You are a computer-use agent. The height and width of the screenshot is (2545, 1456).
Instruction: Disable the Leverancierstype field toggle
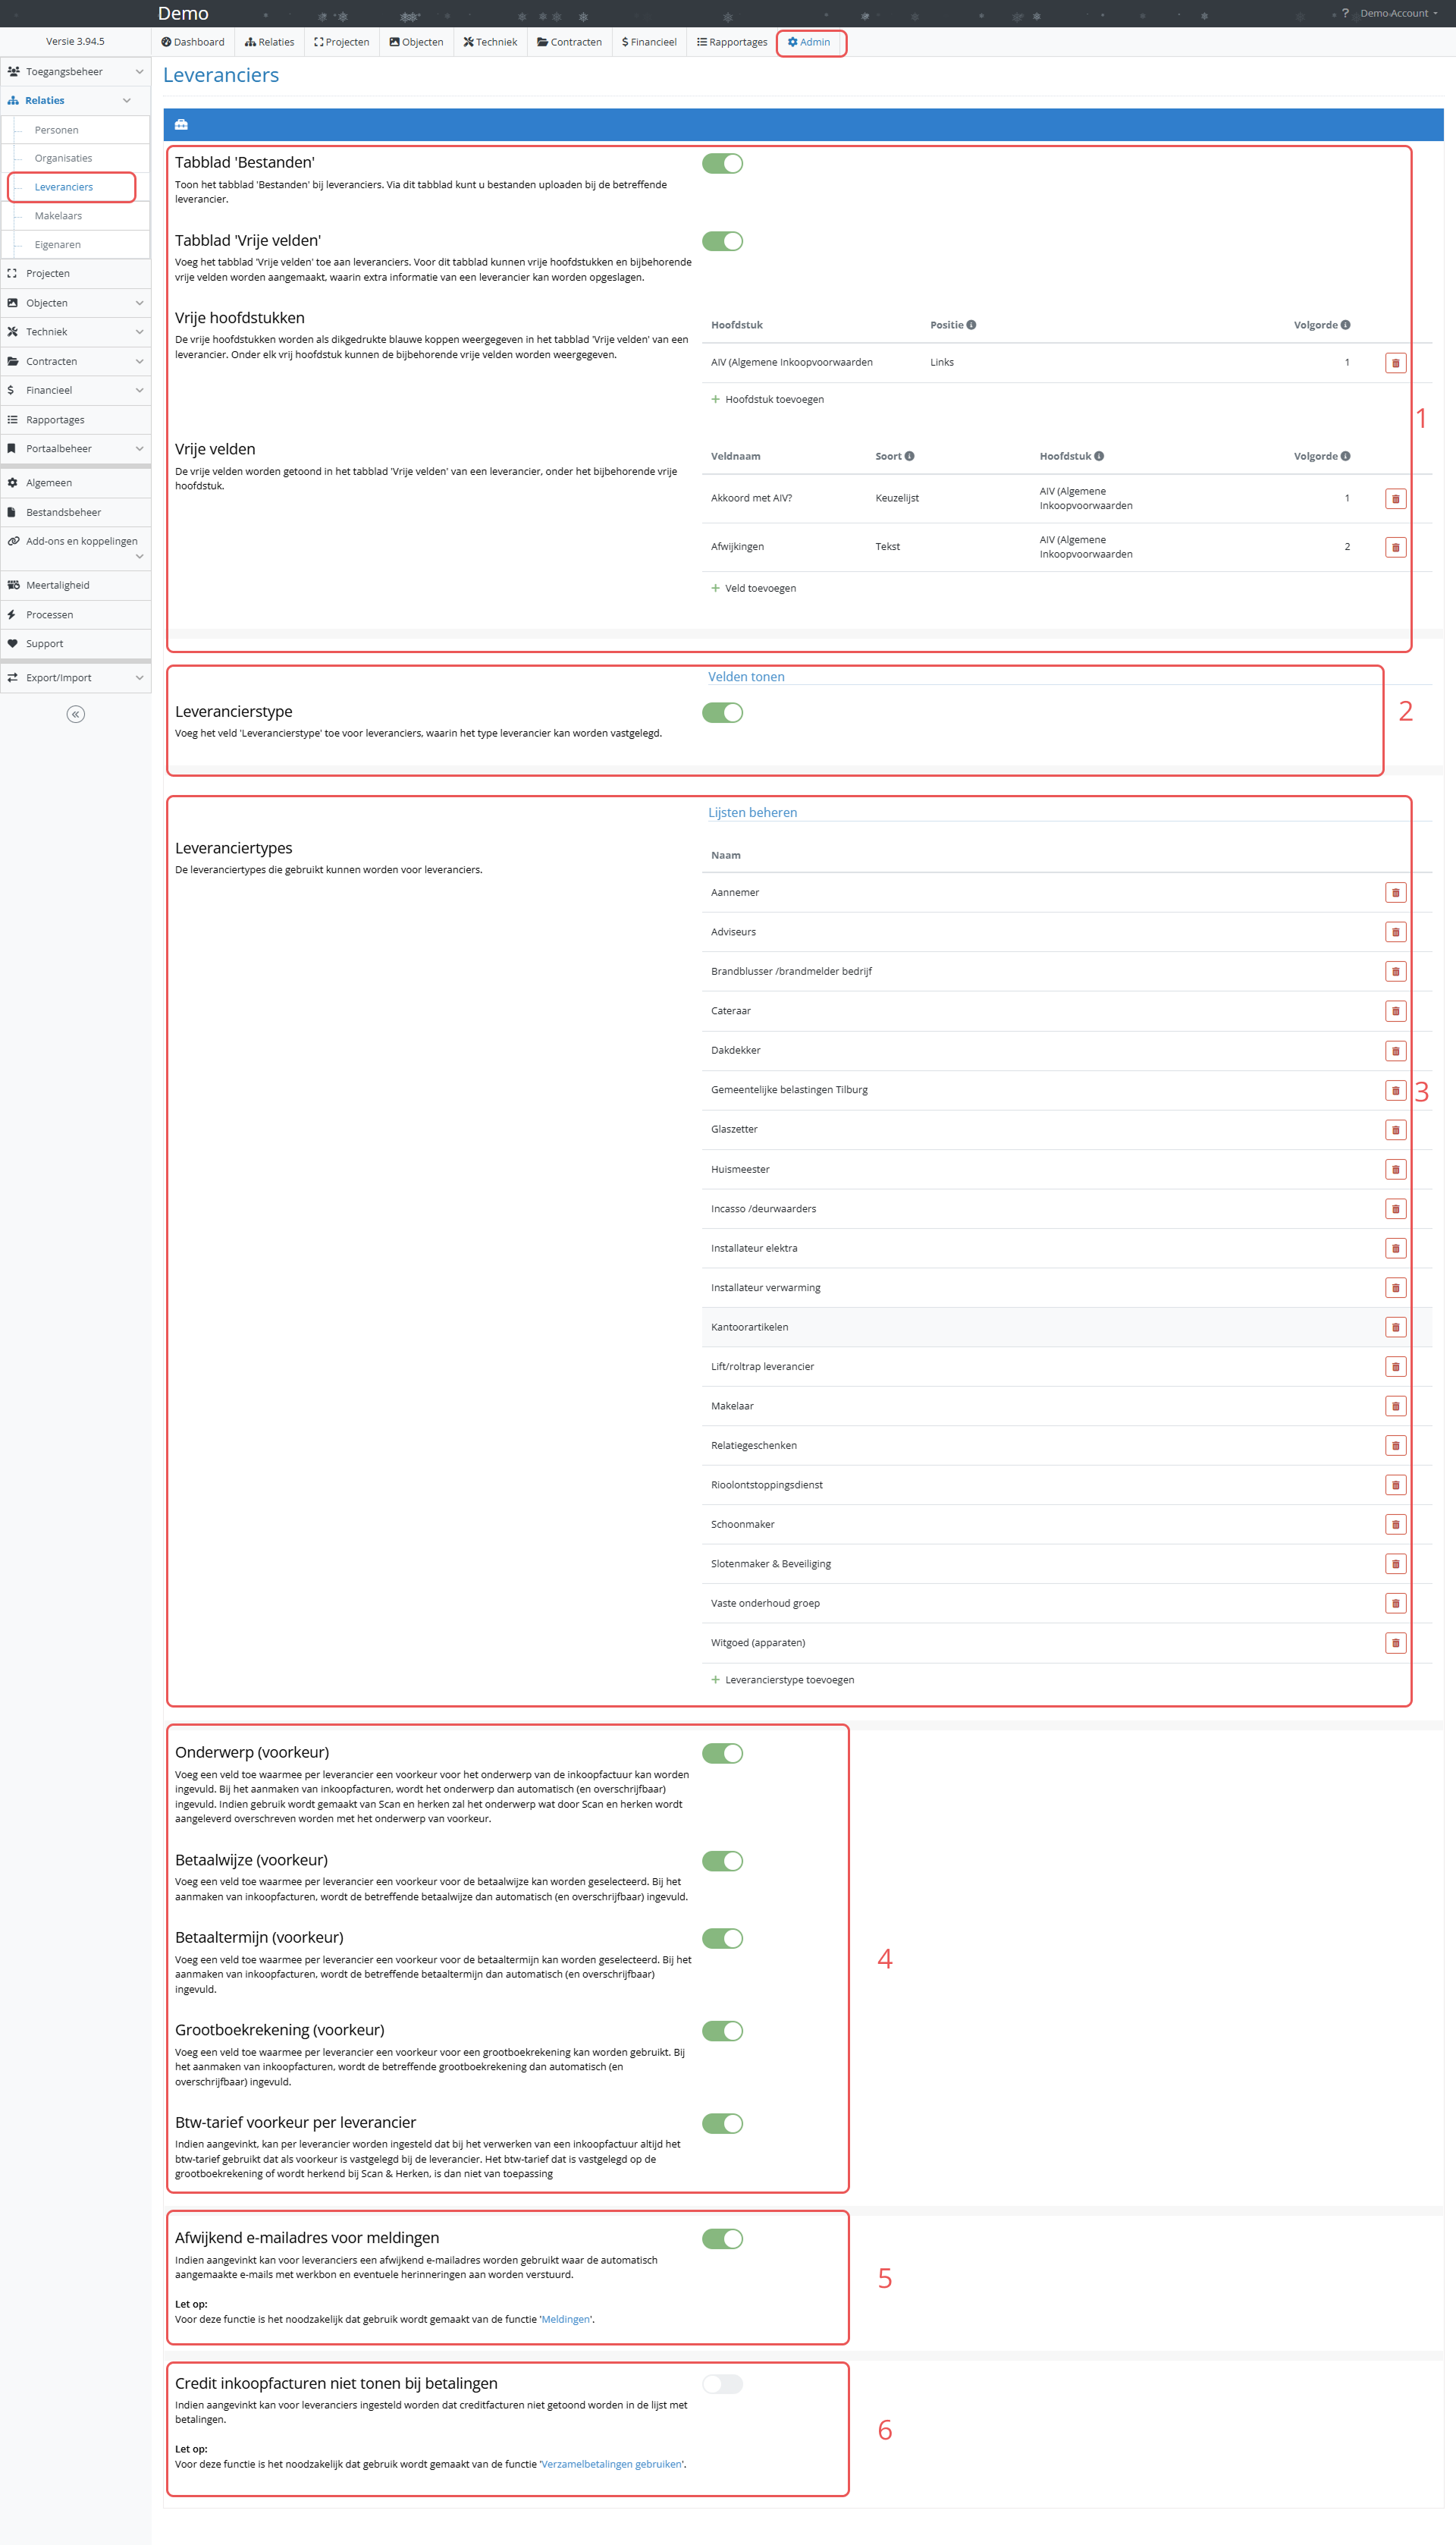click(x=722, y=713)
